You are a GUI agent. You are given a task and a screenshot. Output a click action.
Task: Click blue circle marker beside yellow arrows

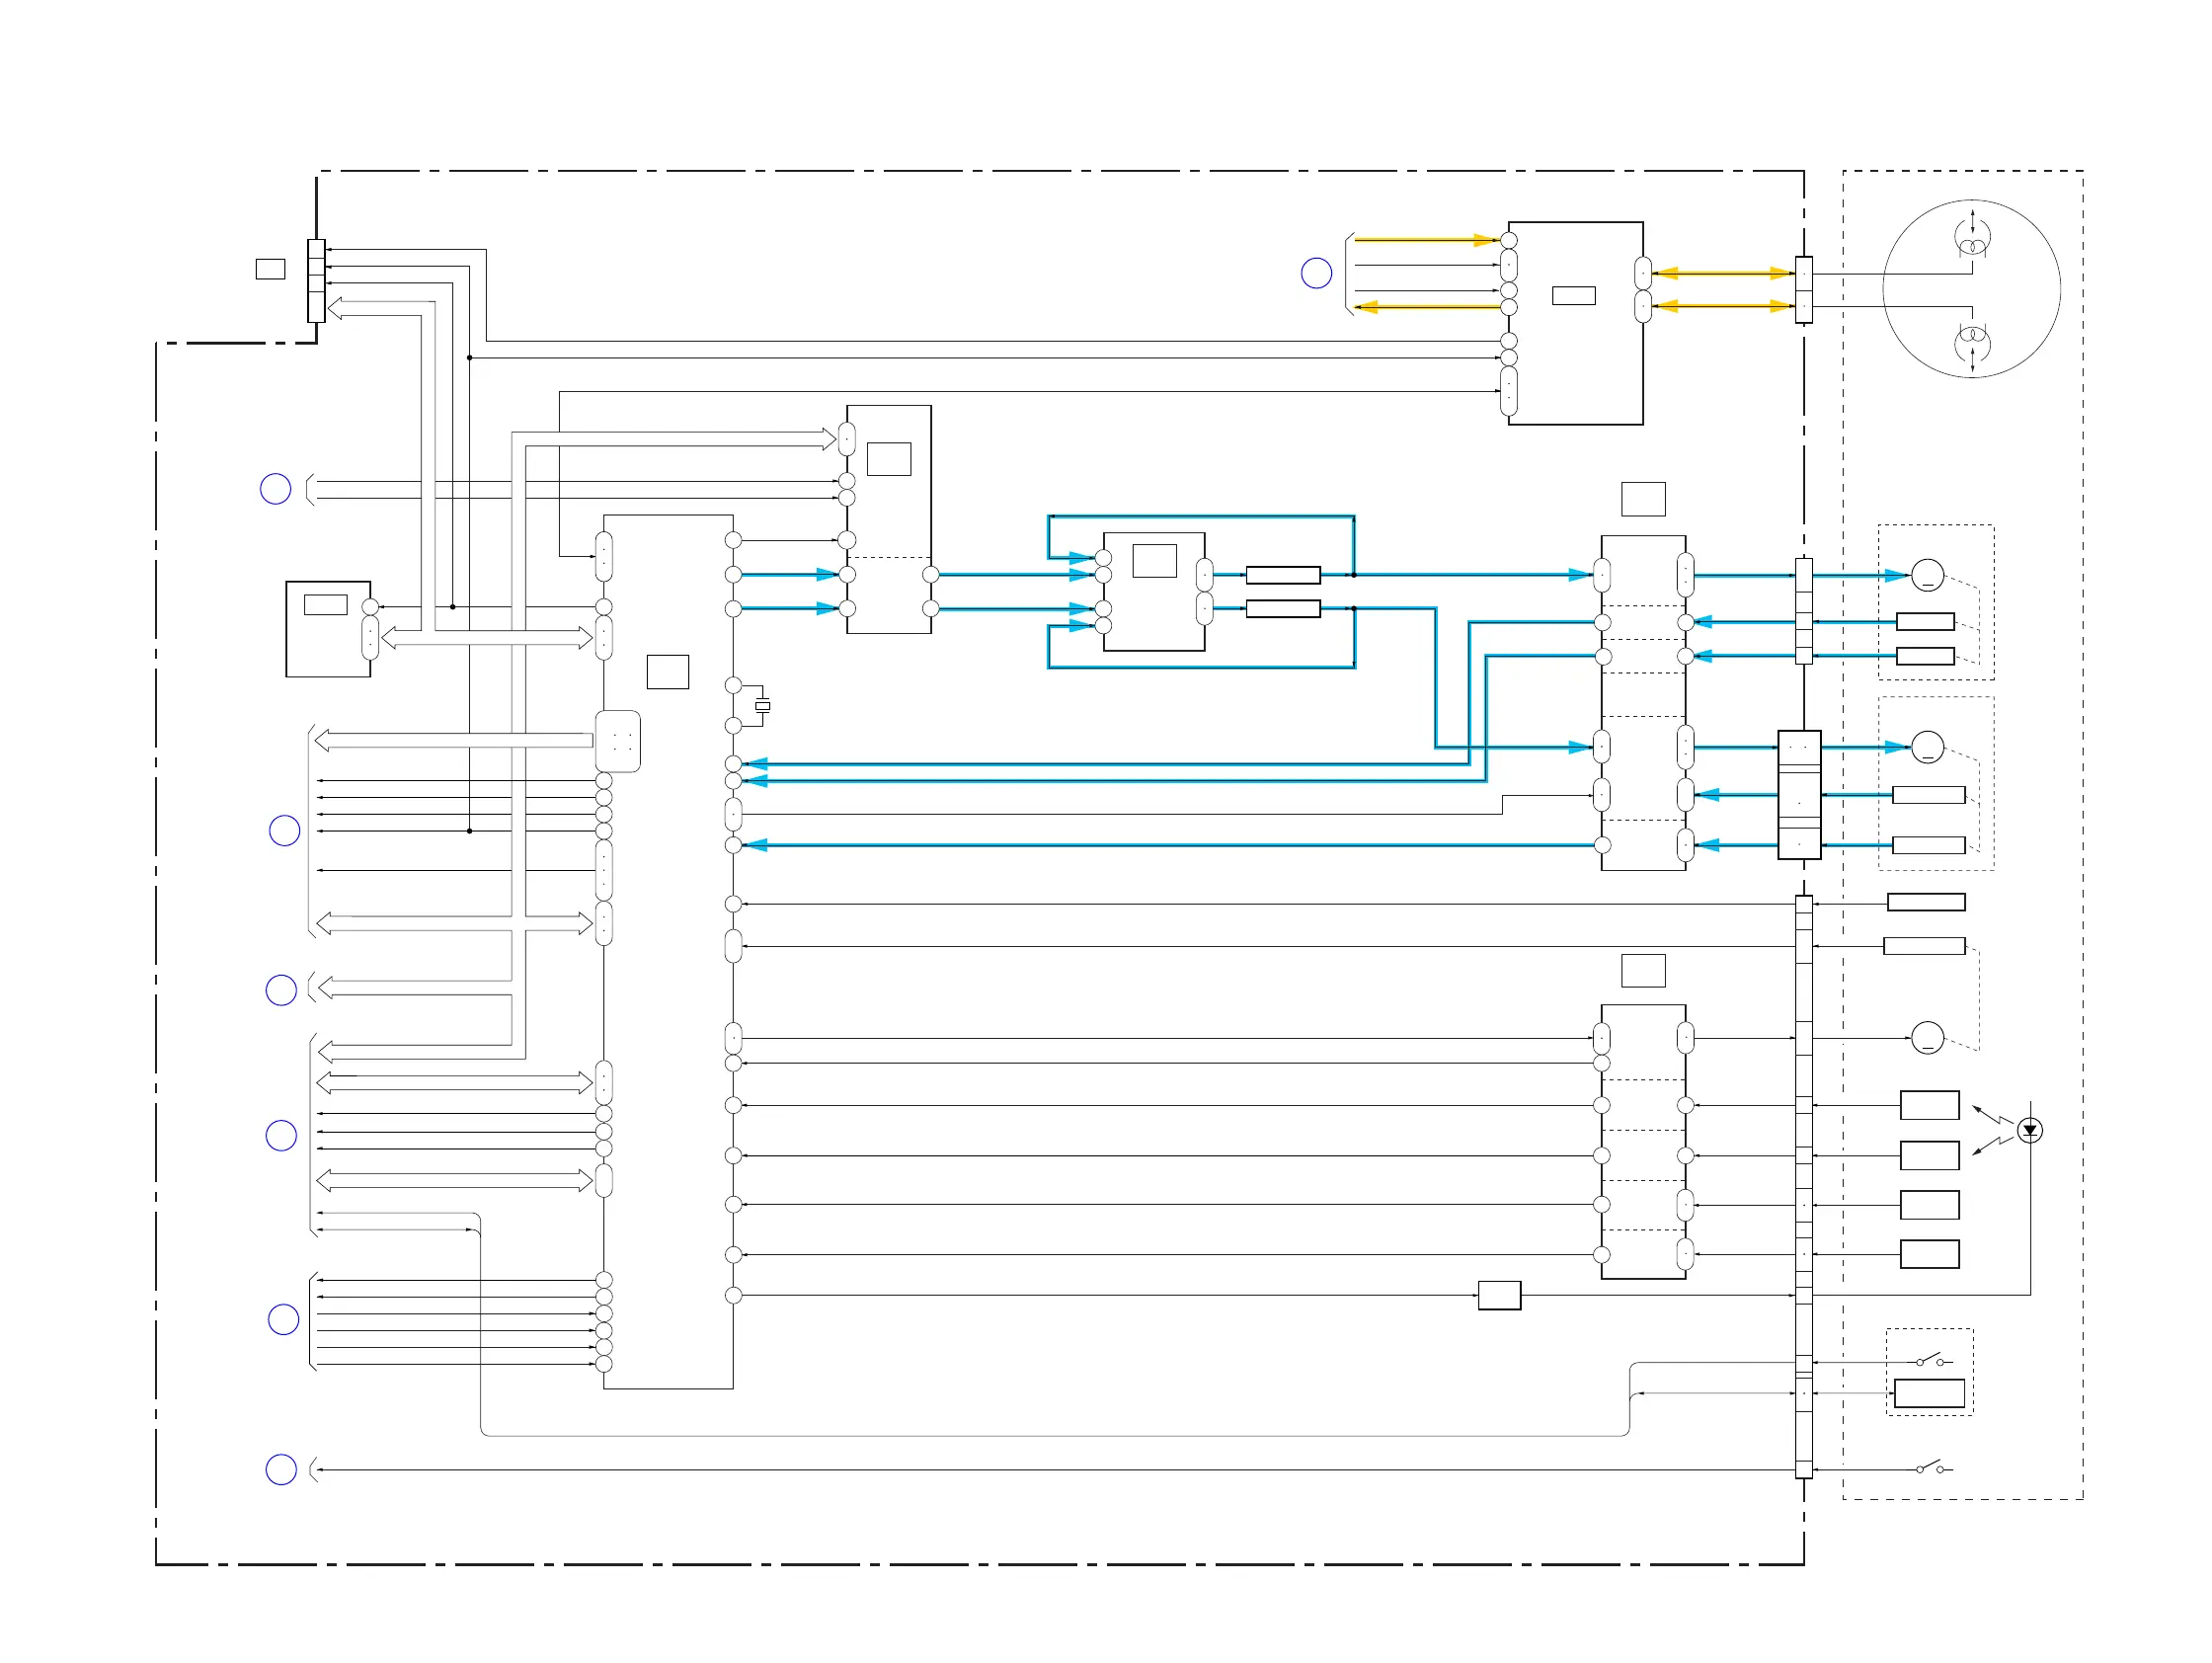(1316, 273)
